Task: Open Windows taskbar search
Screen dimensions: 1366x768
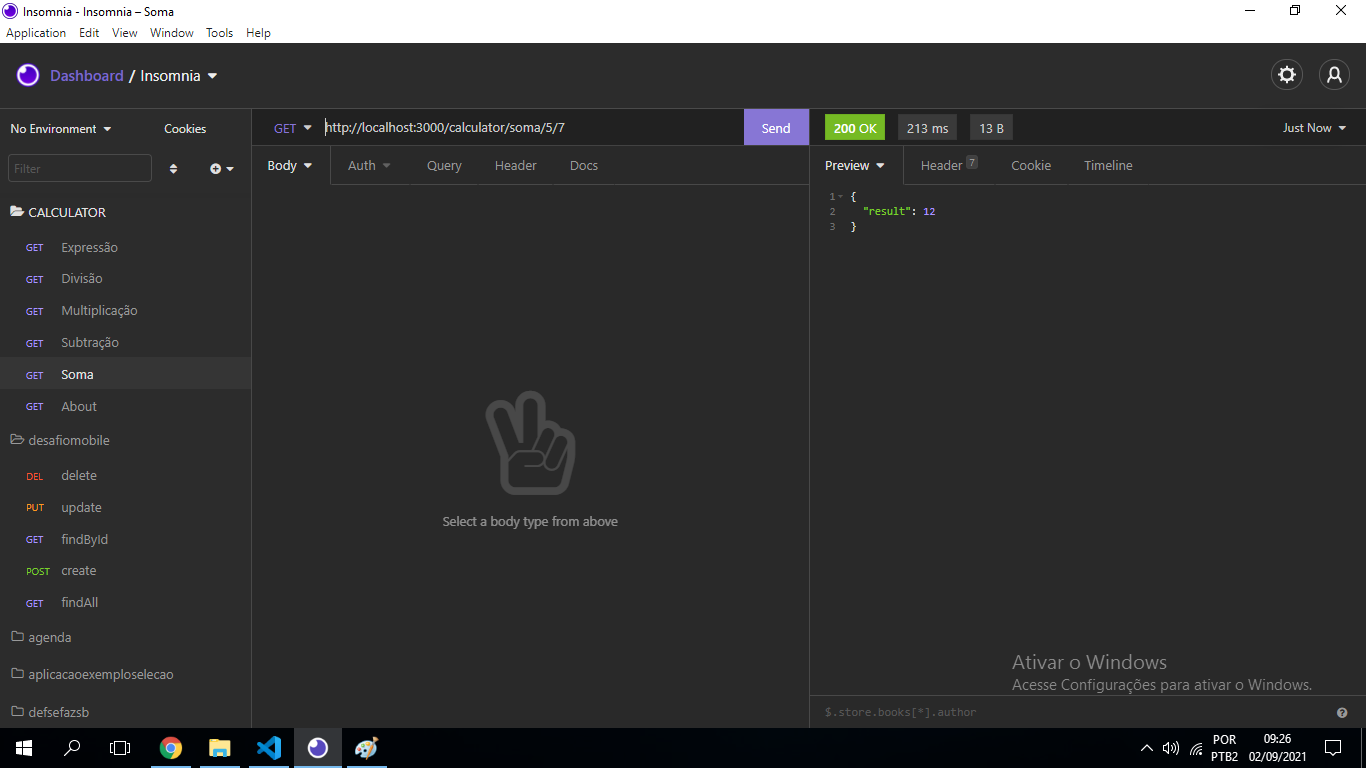Action: click(x=72, y=748)
